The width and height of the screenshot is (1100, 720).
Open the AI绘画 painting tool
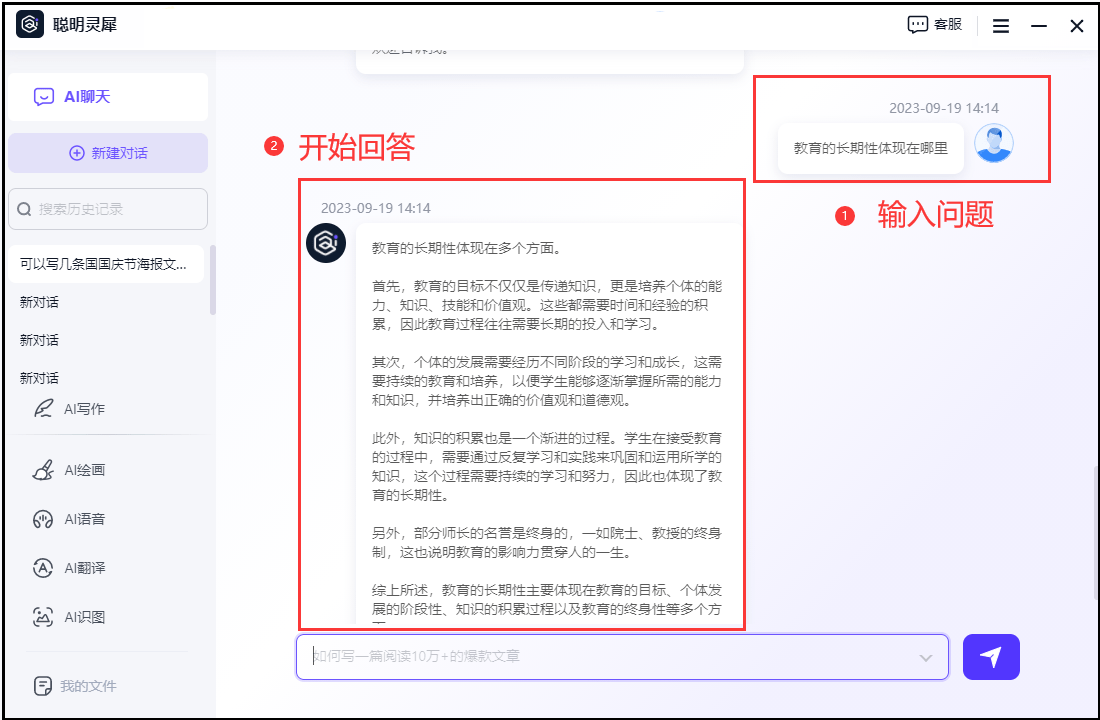pyautogui.click(x=84, y=470)
